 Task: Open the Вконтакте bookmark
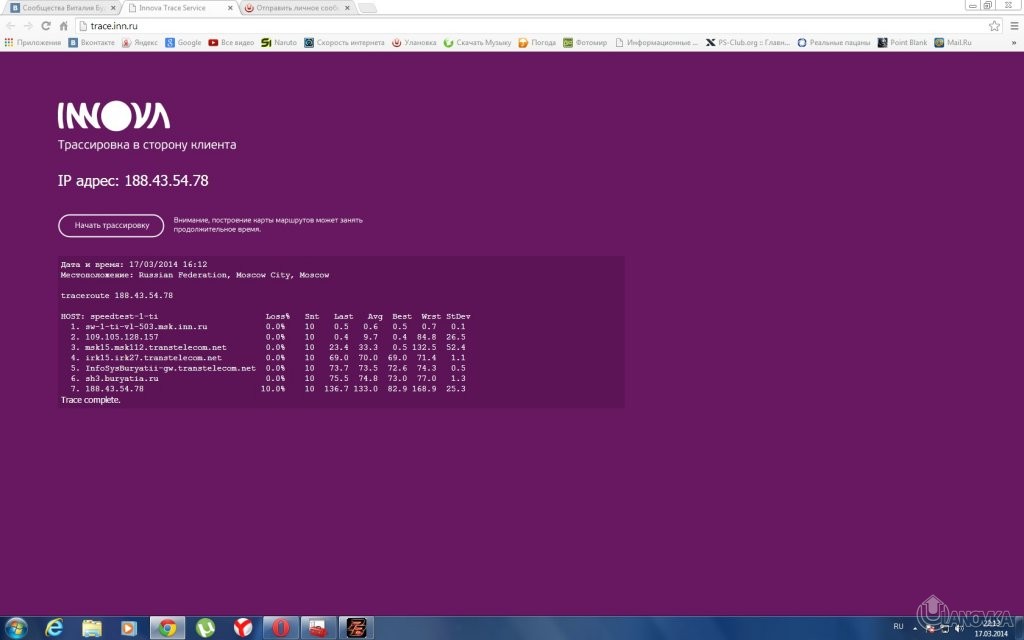(x=91, y=42)
